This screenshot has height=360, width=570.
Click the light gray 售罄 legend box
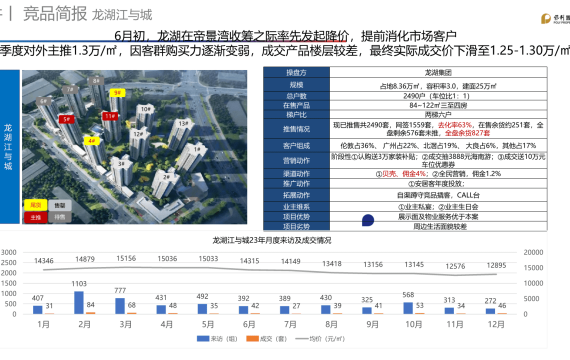pyautogui.click(x=60, y=205)
